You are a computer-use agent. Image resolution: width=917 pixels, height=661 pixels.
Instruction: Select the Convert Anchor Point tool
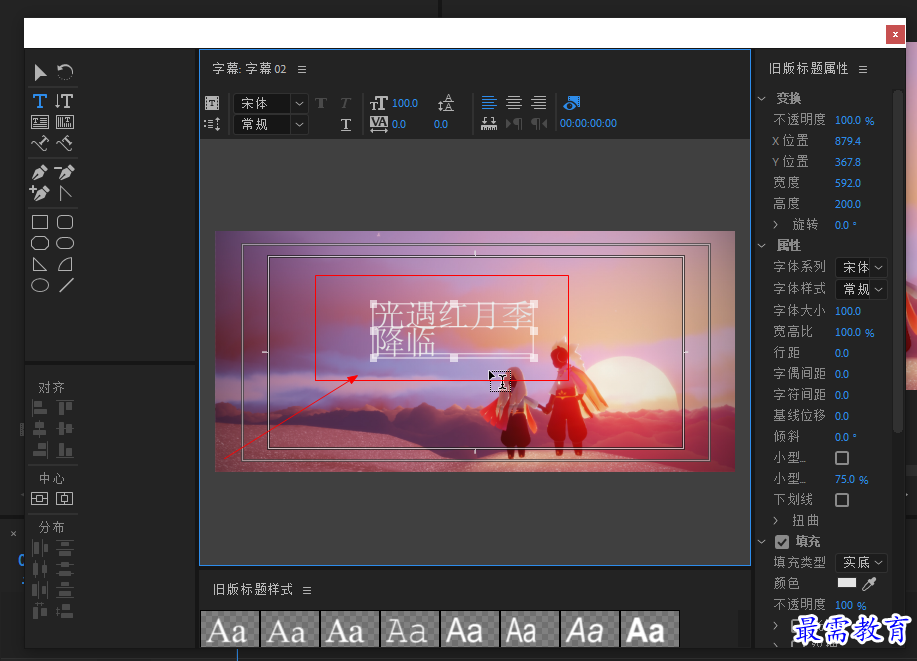[x=65, y=193]
